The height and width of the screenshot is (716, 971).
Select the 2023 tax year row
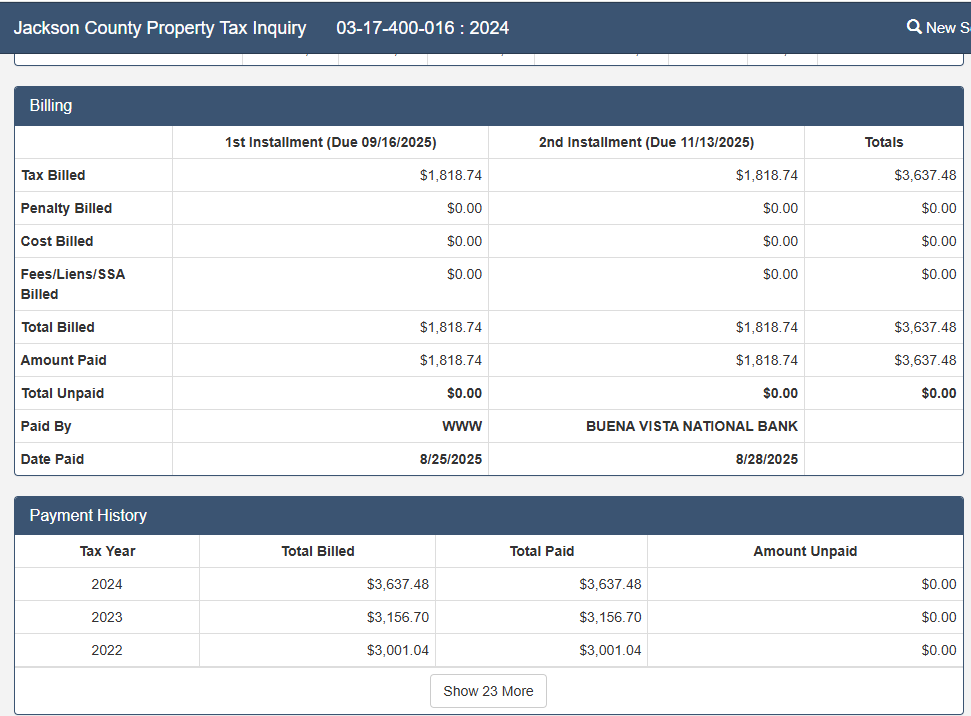(107, 617)
